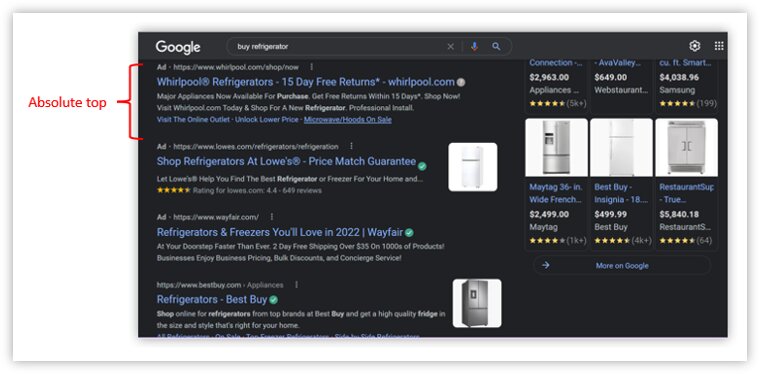Click the www.wayfair.com ad URL
Screen dimensions: 761x374
point(216,216)
